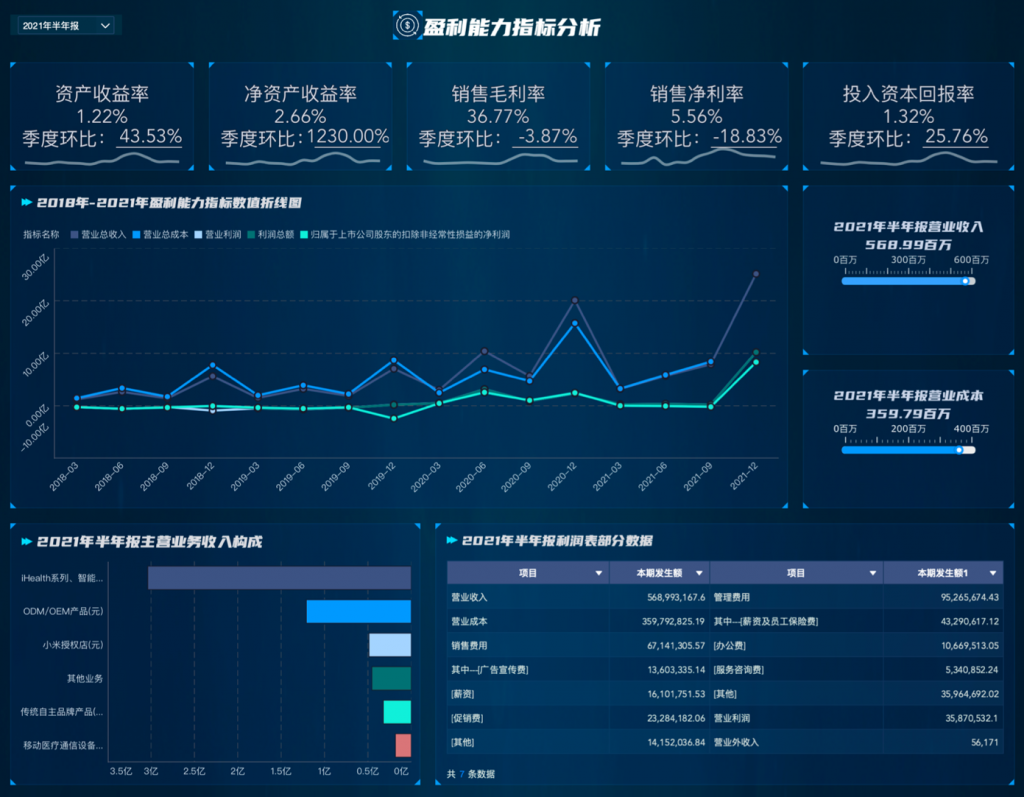Image resolution: width=1024 pixels, height=797 pixels.
Task: Click the 共 7 条数据 record count
Action: (471, 774)
